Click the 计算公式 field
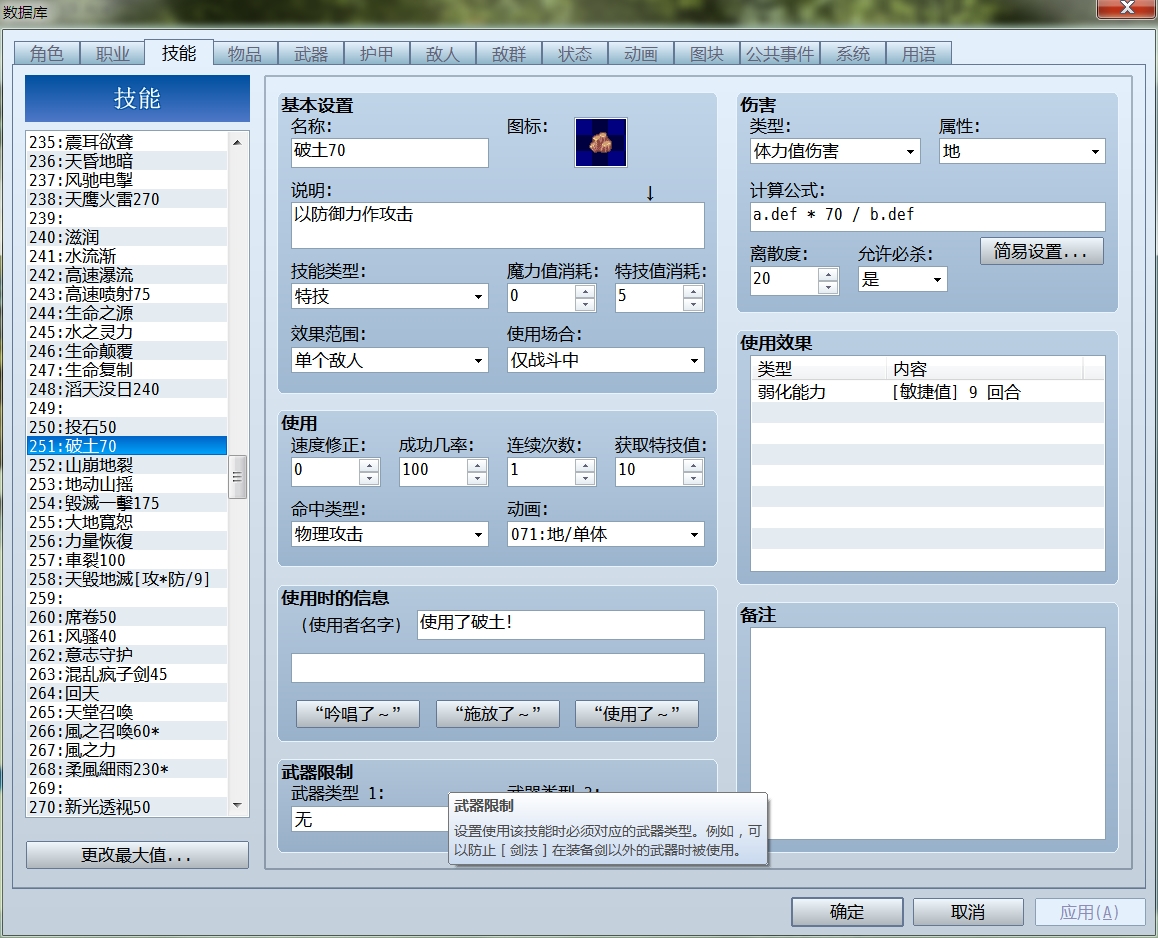 point(928,216)
